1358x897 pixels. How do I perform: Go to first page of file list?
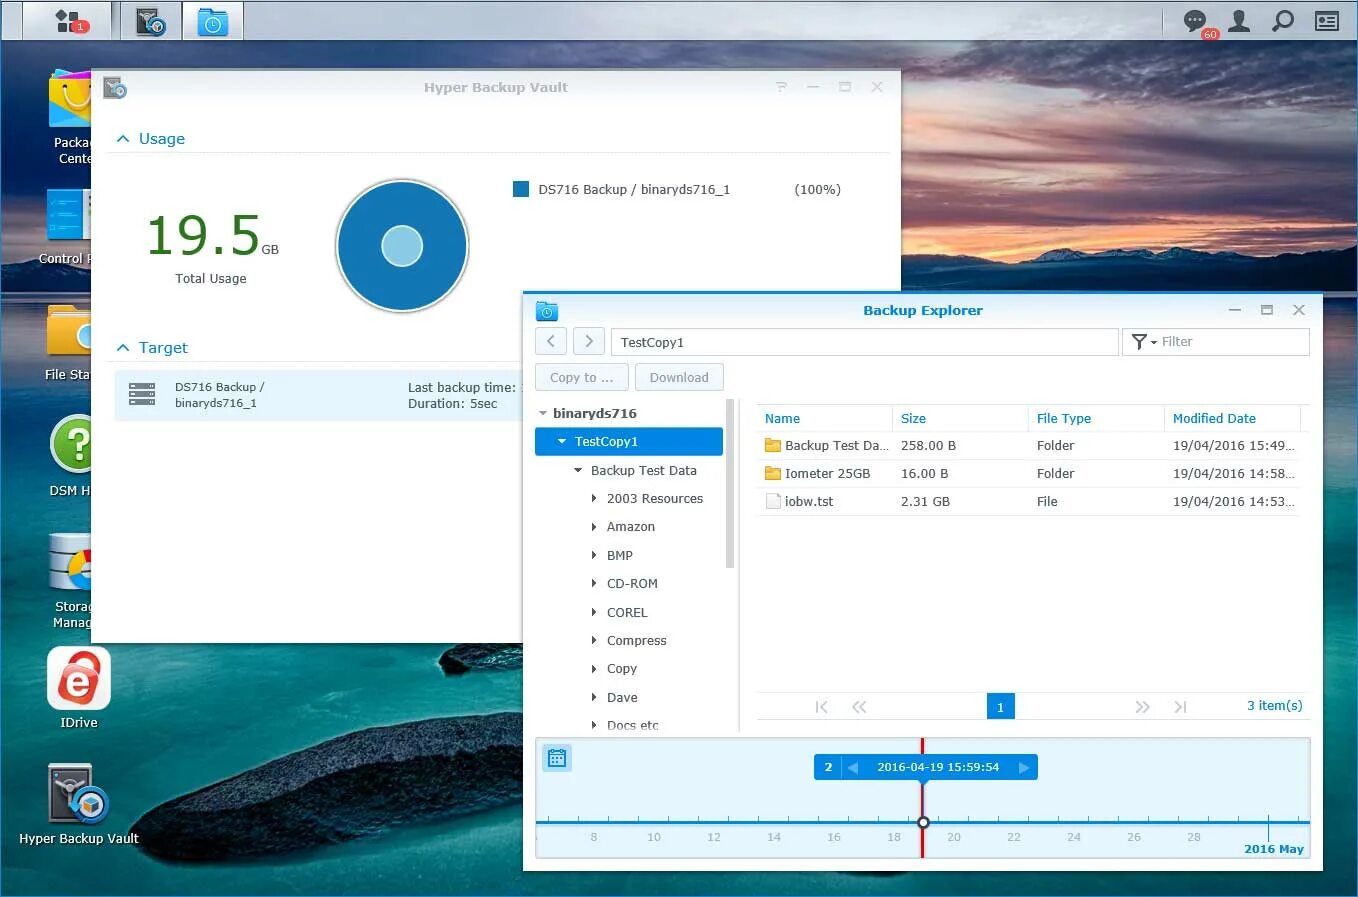(821, 707)
